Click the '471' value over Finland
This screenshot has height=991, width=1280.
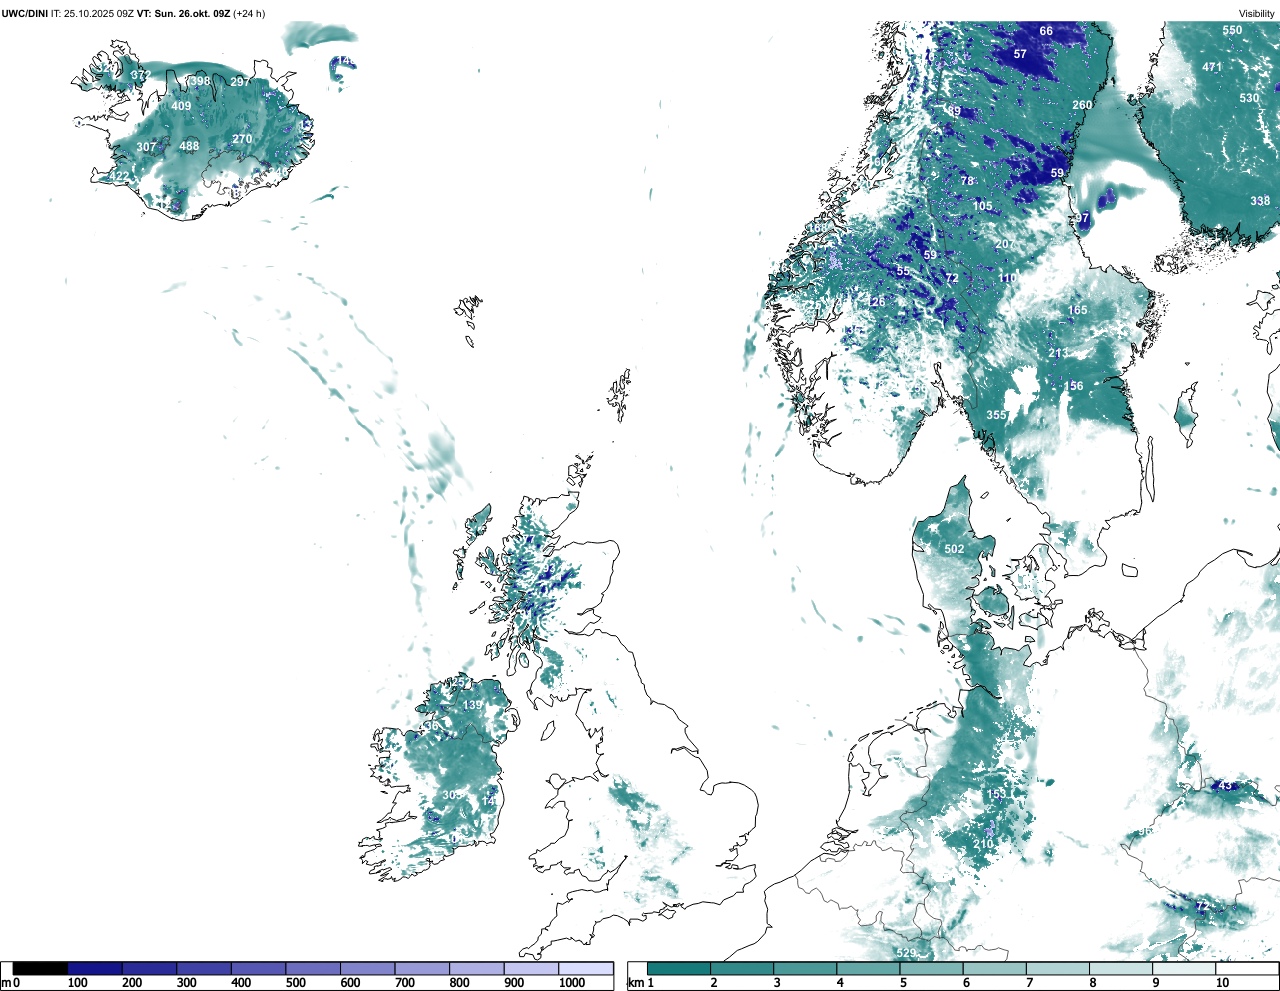point(1212,67)
